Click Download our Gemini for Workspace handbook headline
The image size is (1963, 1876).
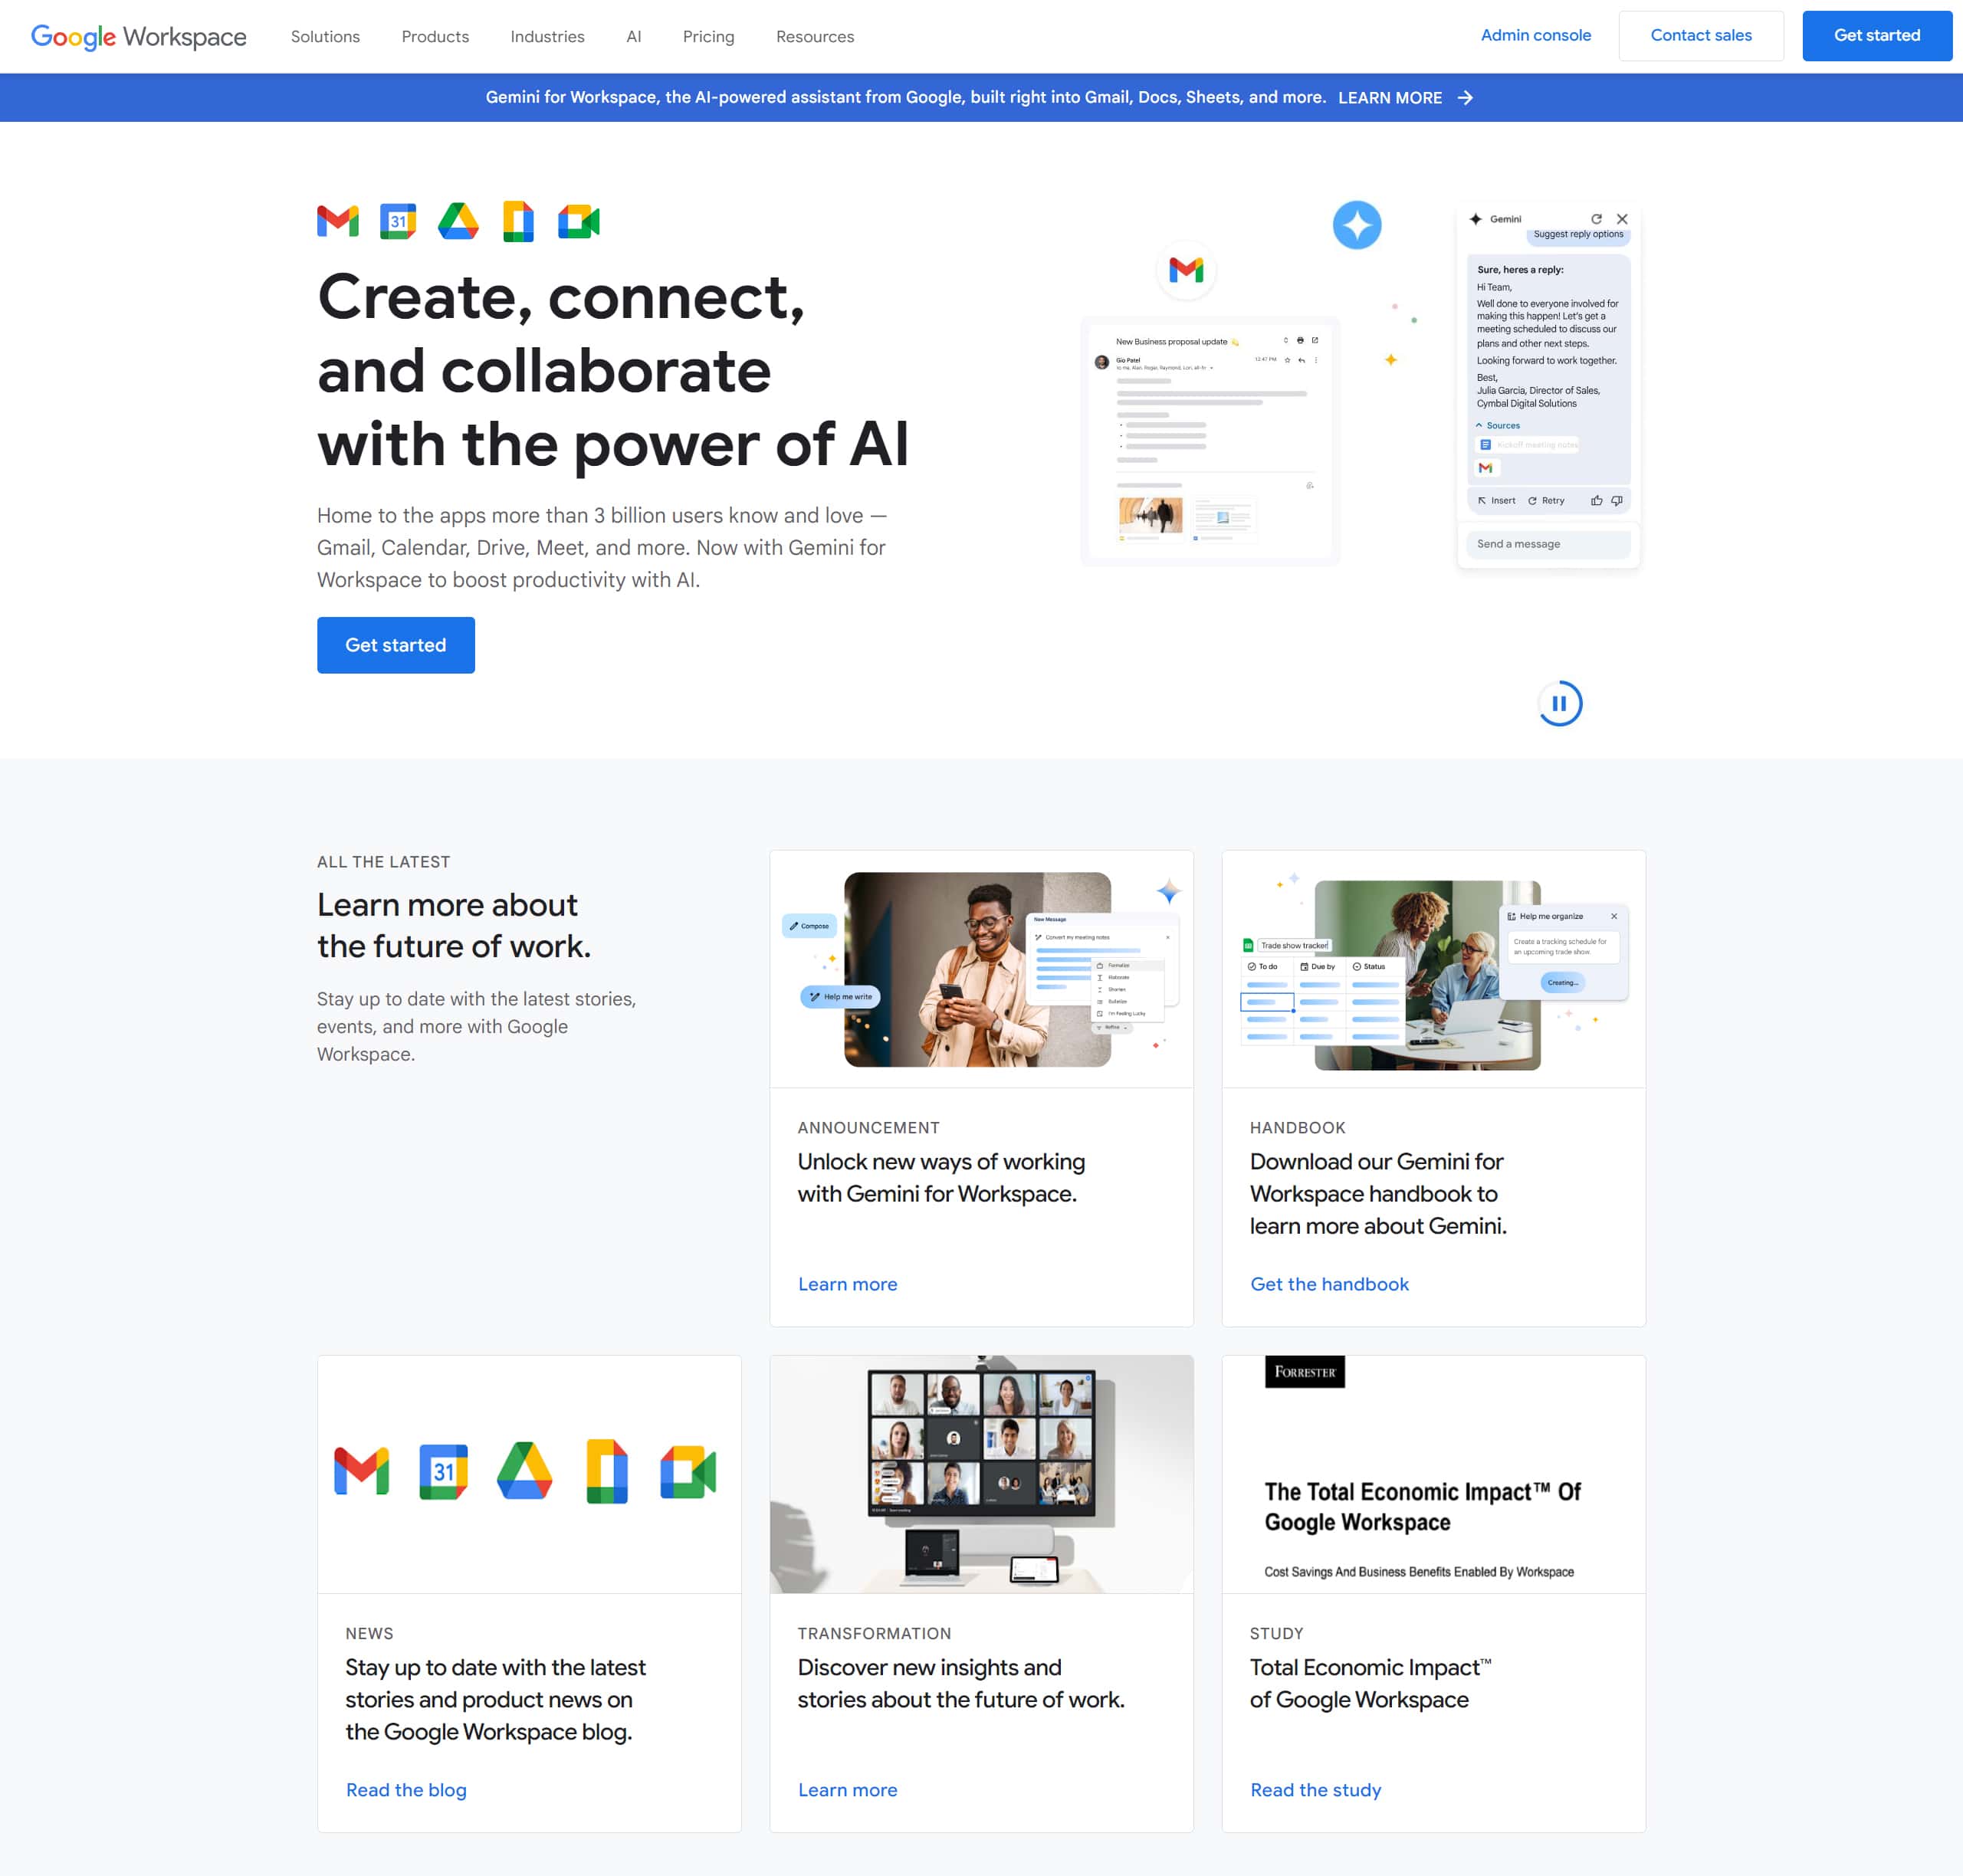coord(1377,1193)
